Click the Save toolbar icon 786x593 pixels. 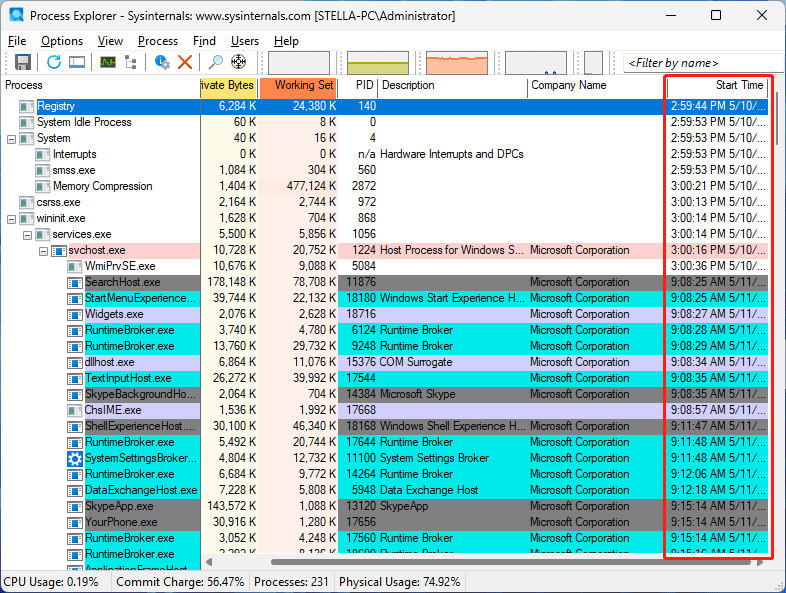pos(23,62)
